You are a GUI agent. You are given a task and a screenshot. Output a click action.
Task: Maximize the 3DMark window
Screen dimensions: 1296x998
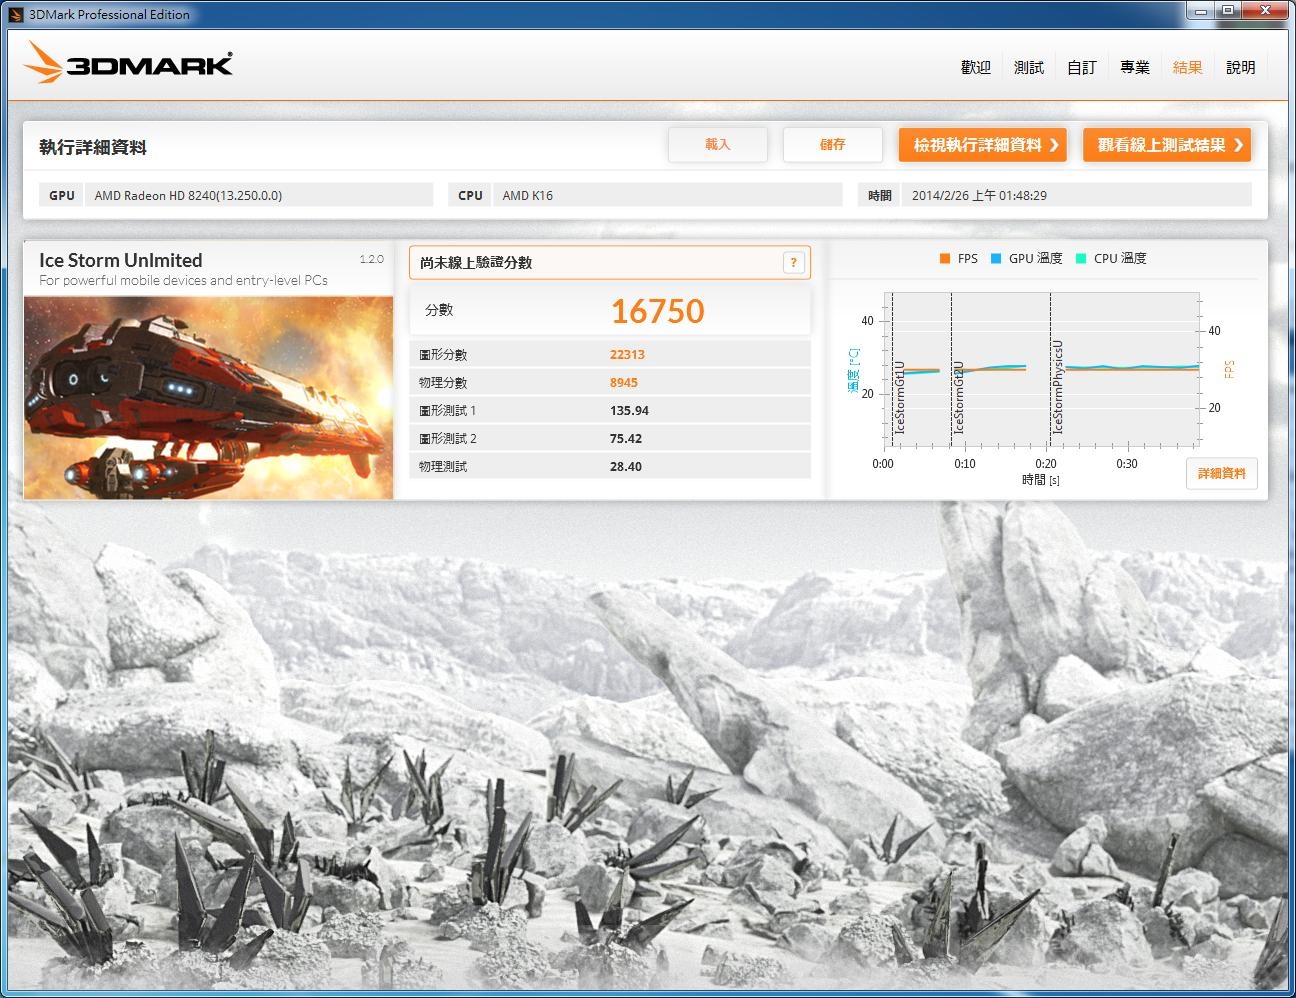(1227, 10)
